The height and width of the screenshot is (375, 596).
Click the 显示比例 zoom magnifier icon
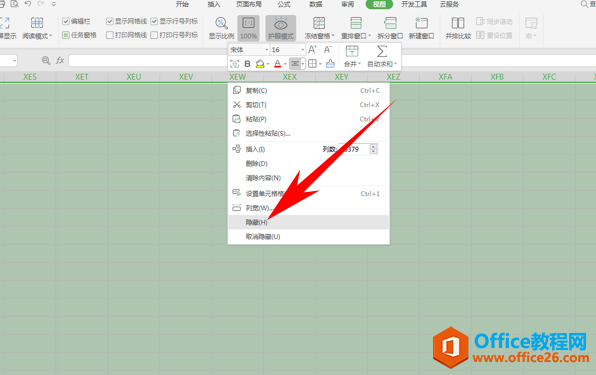click(x=221, y=23)
